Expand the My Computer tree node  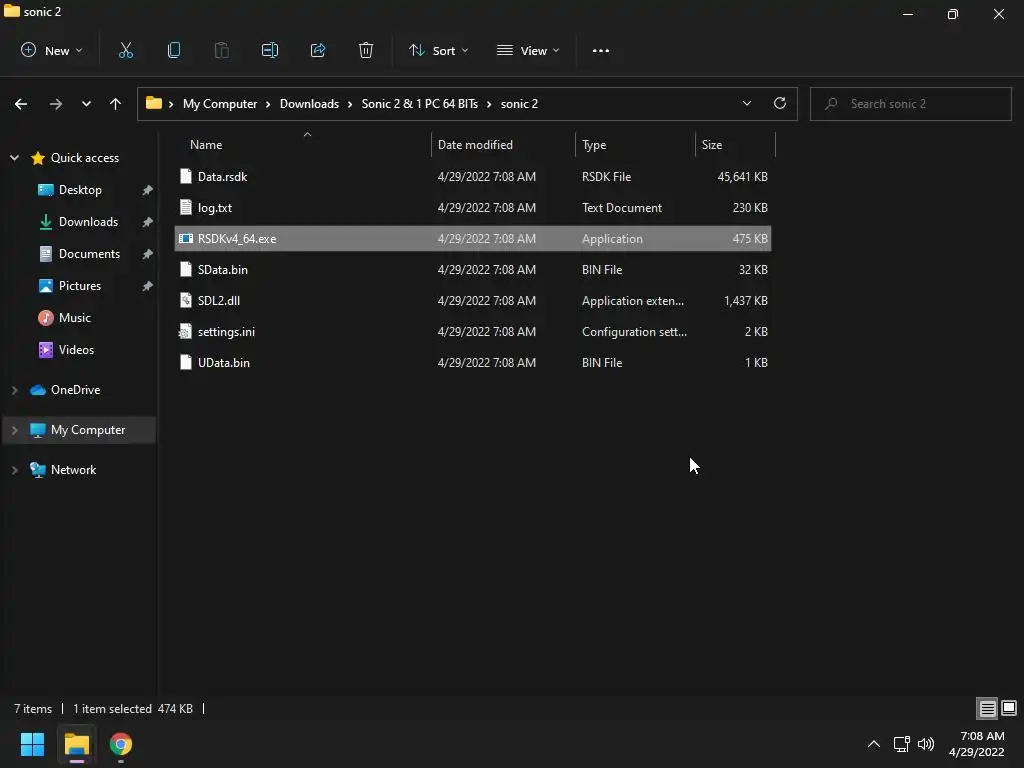[14, 430]
